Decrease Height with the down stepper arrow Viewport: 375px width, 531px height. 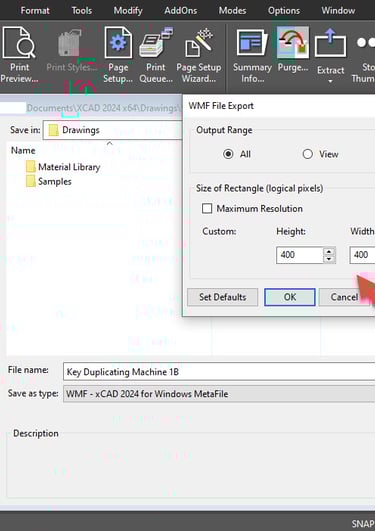pos(329,259)
